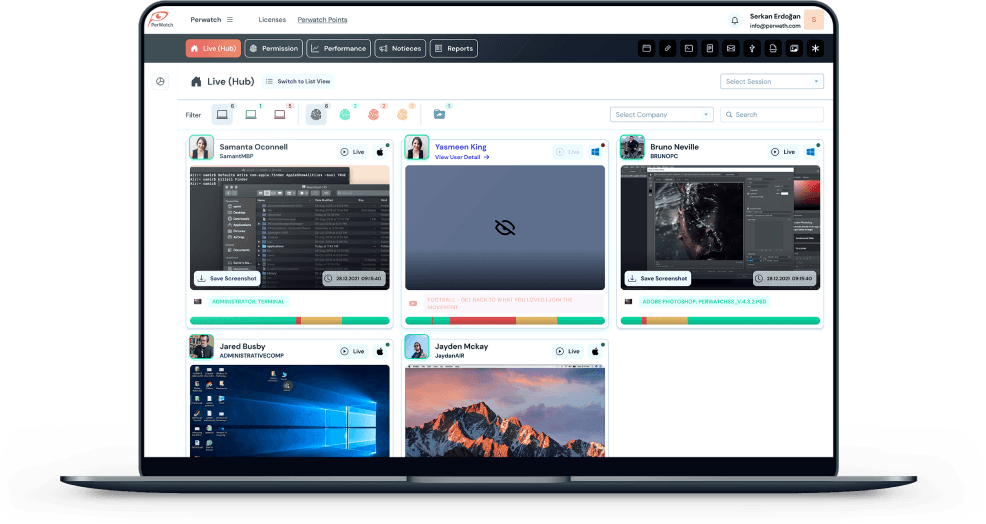The height and width of the screenshot is (524, 986).
Task: Filter by green online laptop icon
Action: click(x=251, y=114)
